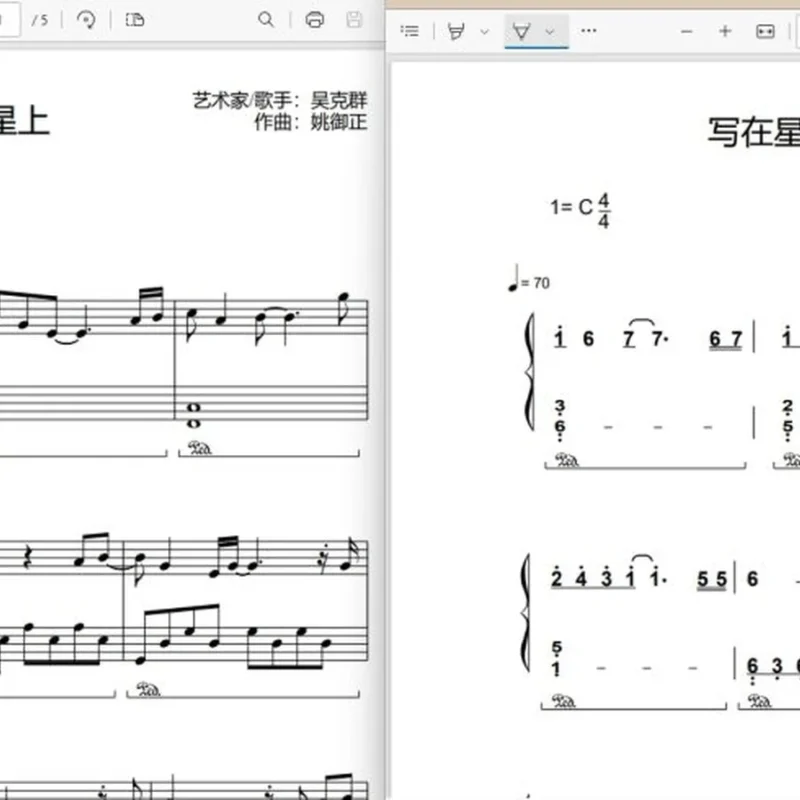Select the highlighter pen tool
800x800 pixels.
(456, 31)
